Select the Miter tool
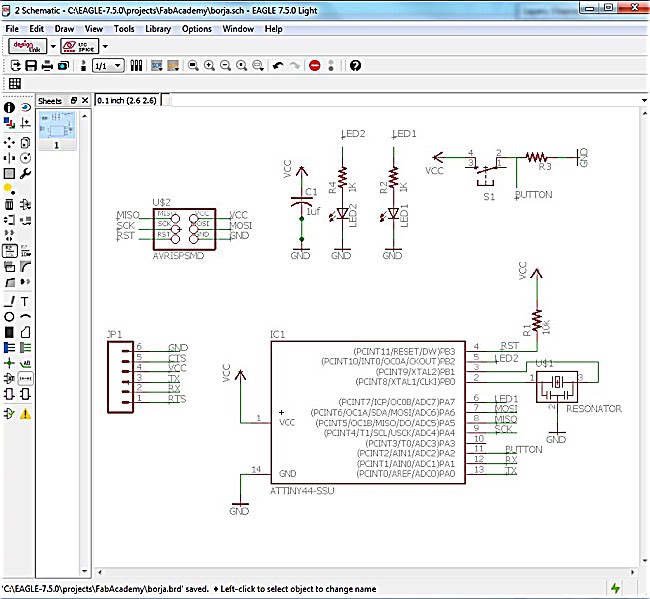This screenshot has height=599, width=650. click(25, 267)
